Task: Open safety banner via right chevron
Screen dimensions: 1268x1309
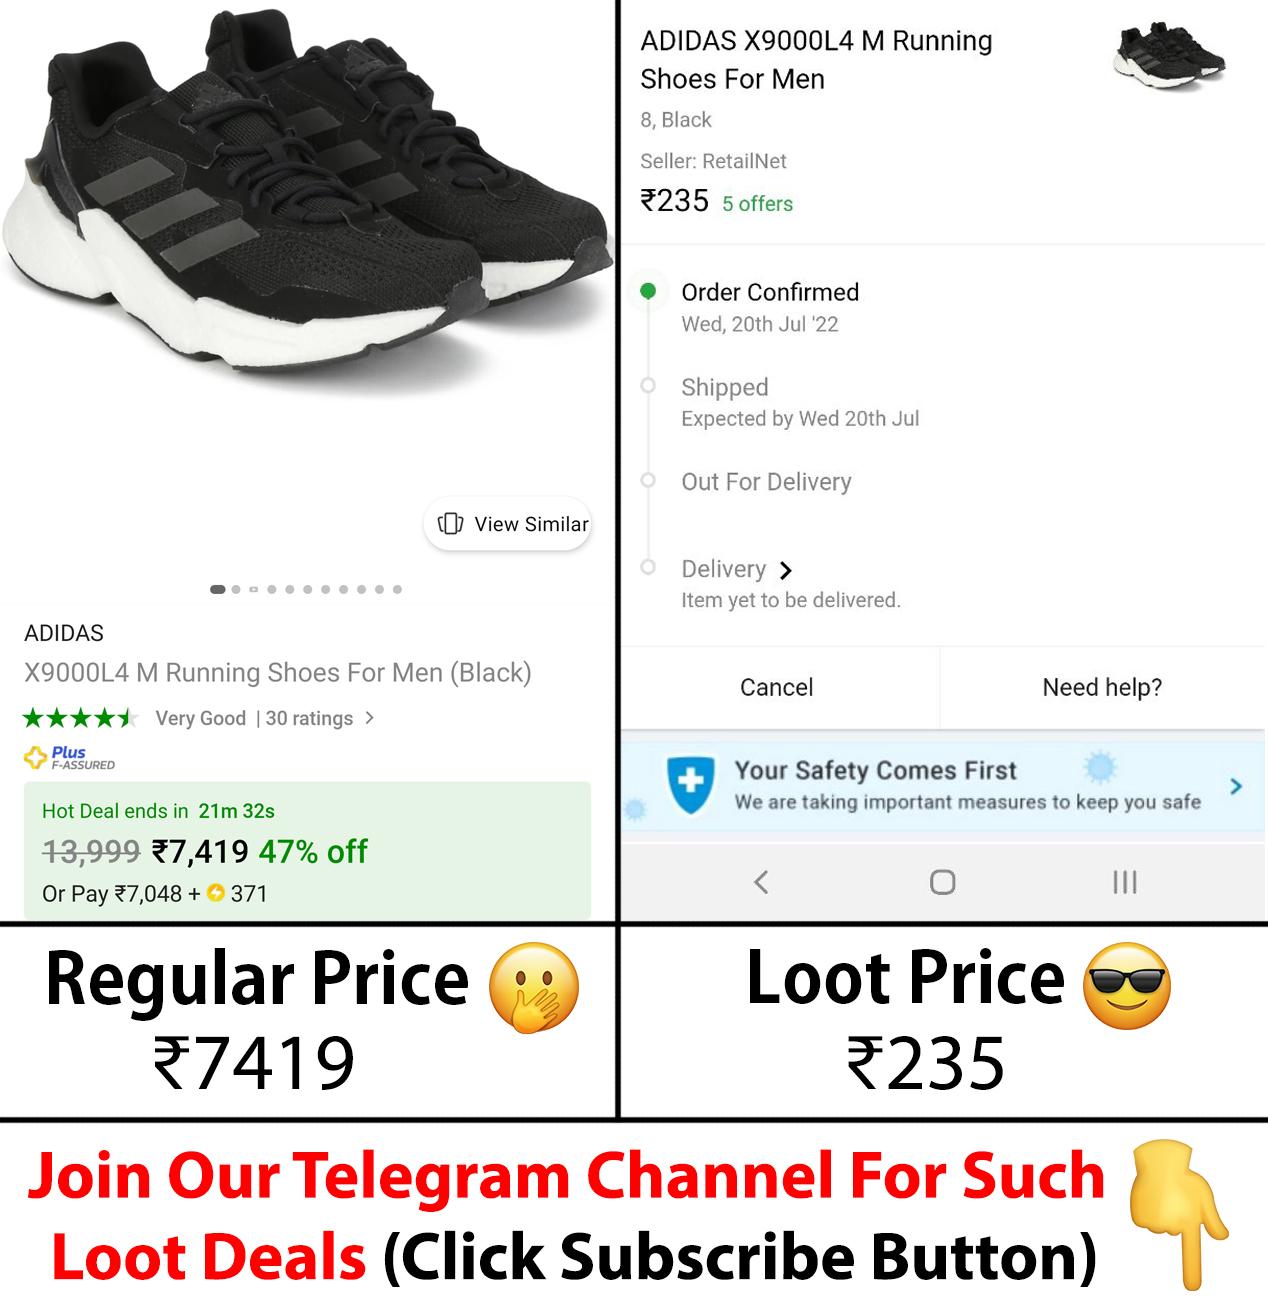Action: tap(1236, 786)
